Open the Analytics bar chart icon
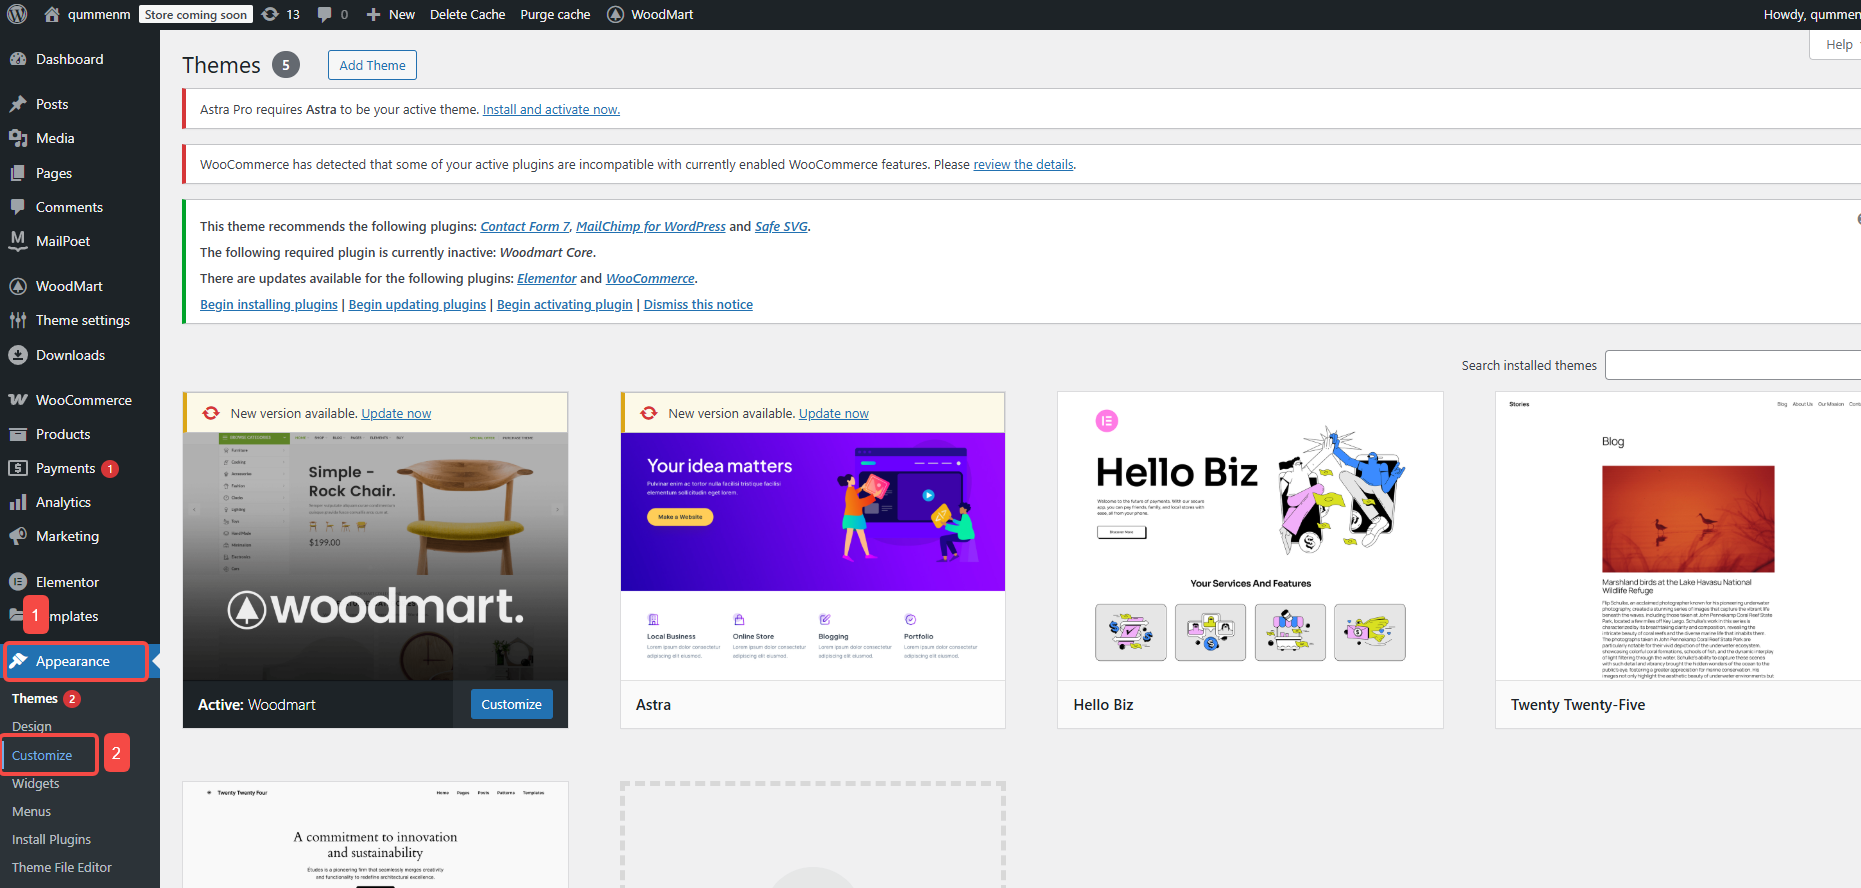Image resolution: width=1861 pixels, height=888 pixels. (x=18, y=502)
